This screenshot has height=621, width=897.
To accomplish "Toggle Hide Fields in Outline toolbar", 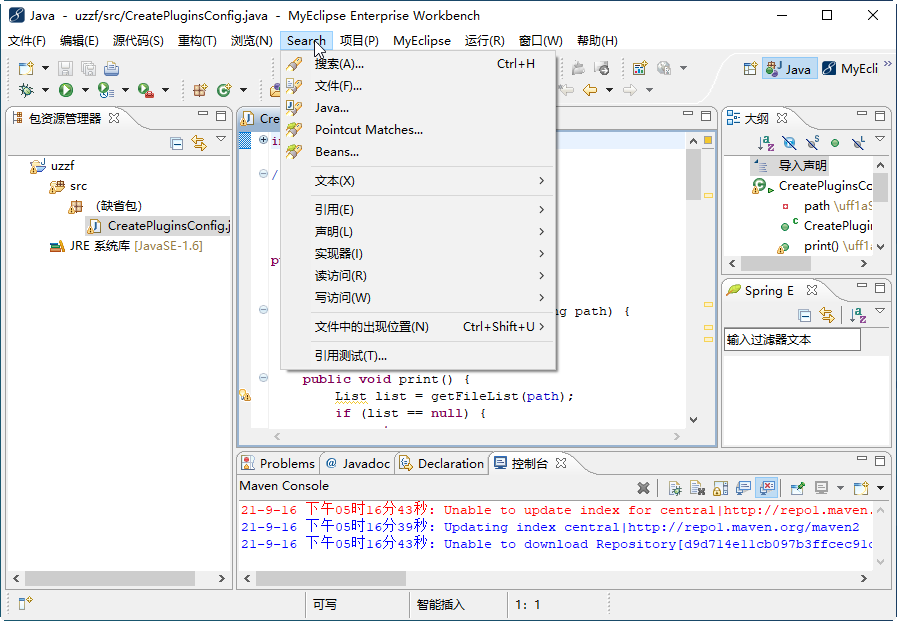I will coord(789,143).
